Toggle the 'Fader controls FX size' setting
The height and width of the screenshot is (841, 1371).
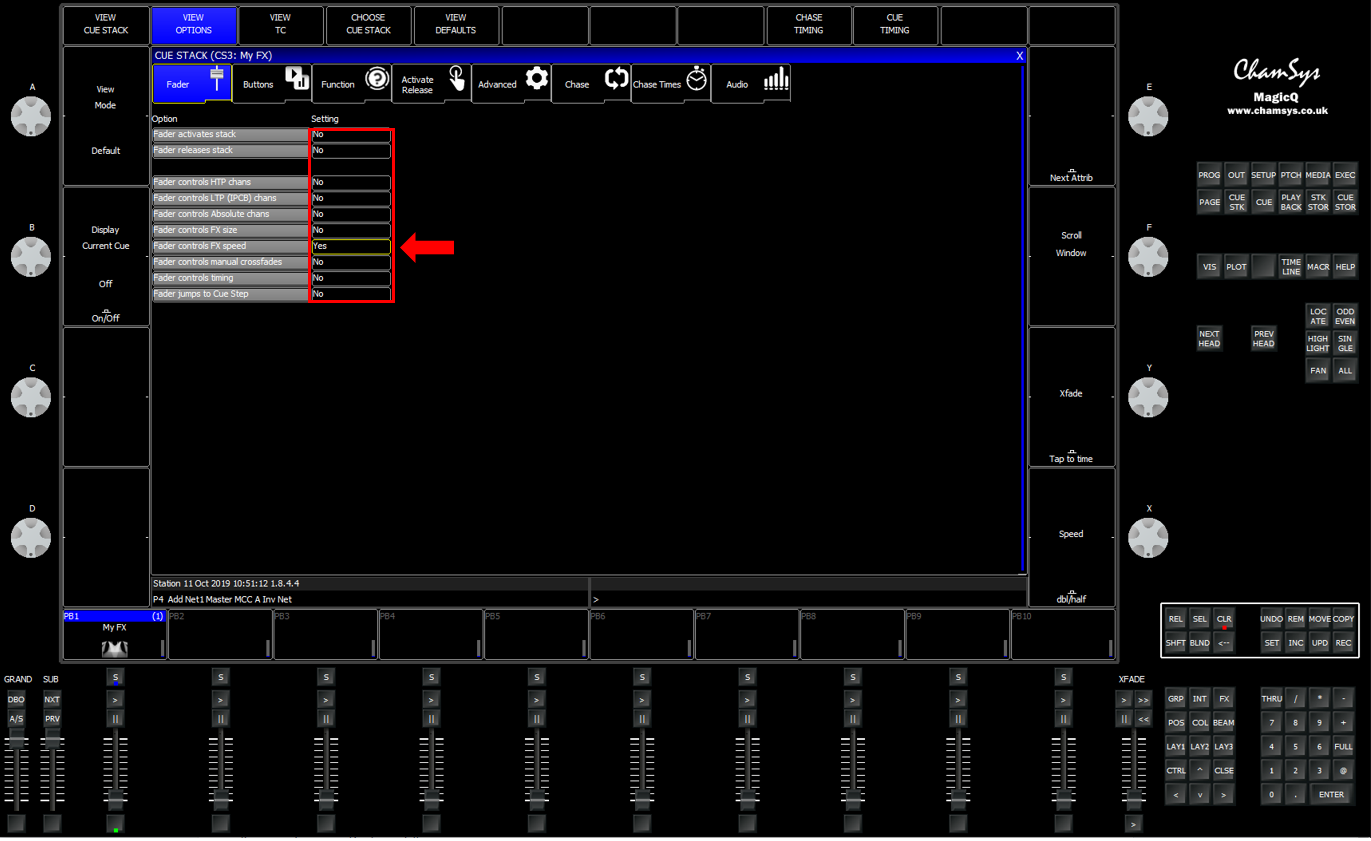[351, 230]
